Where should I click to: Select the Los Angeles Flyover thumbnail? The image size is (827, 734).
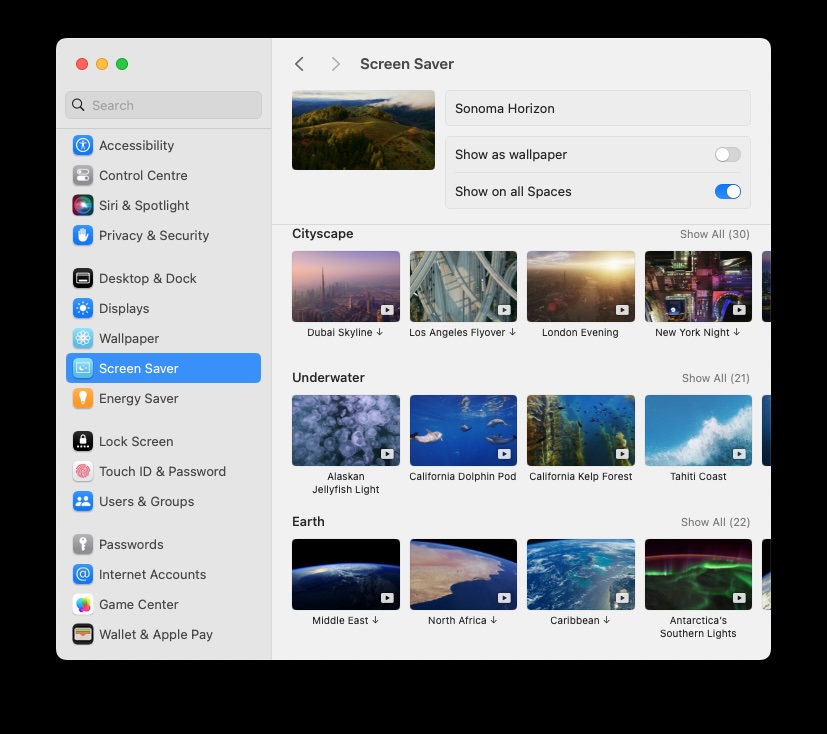click(x=464, y=286)
